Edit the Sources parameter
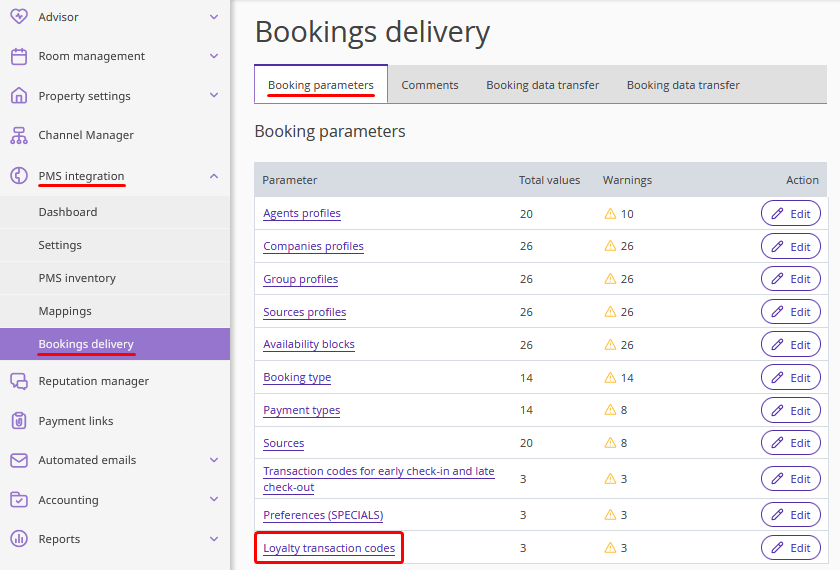The height and width of the screenshot is (570, 840). (791, 442)
